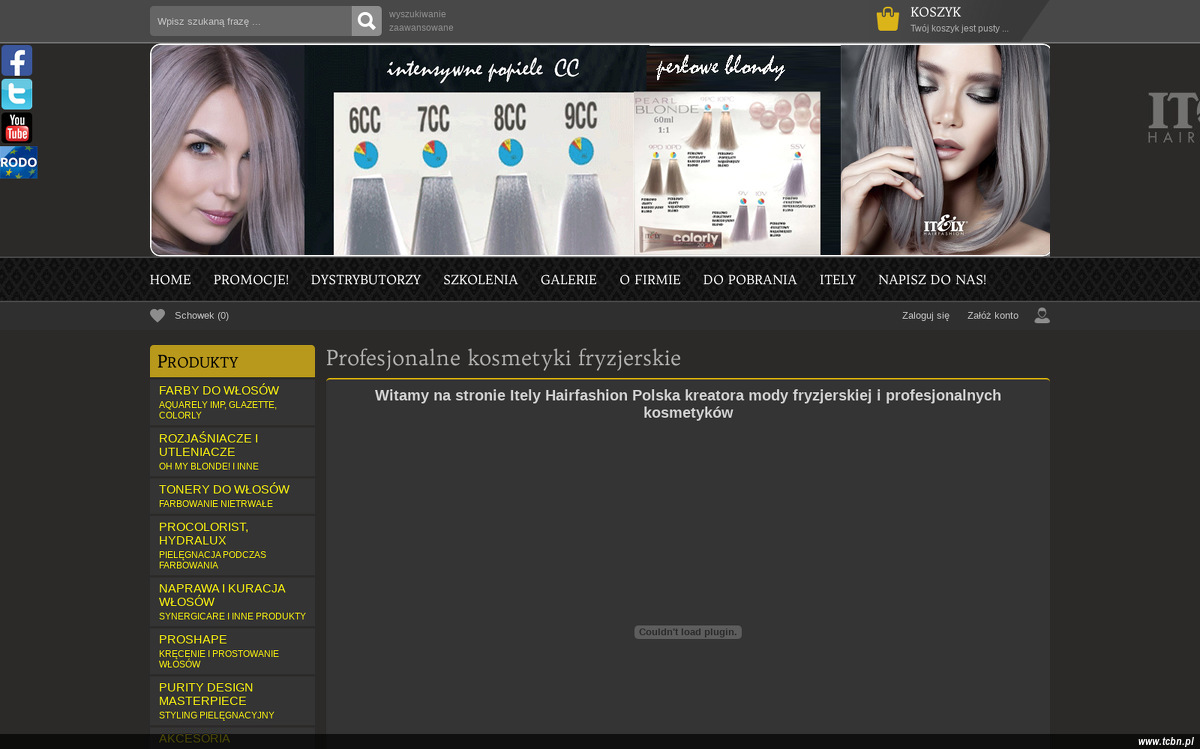The height and width of the screenshot is (749, 1200).
Task: Click the magnifier search button
Action: click(367, 21)
